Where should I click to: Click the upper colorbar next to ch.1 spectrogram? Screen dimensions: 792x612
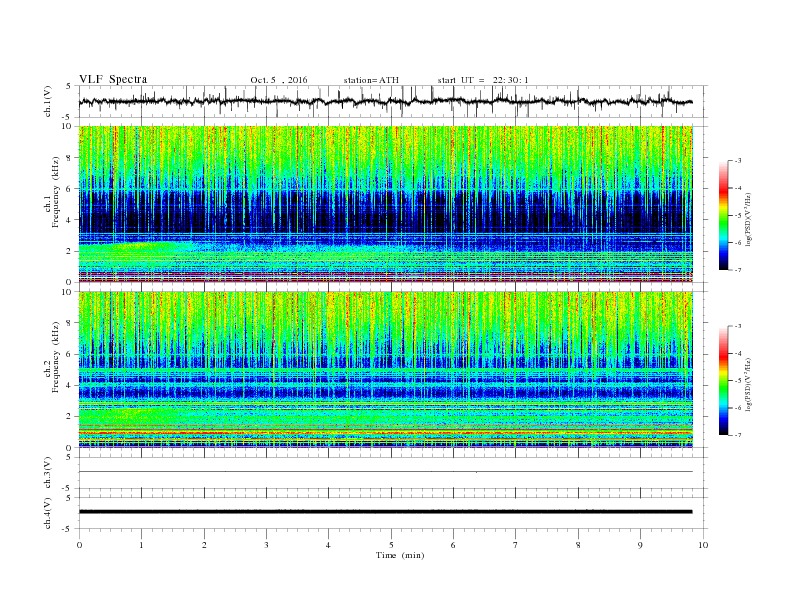[x=723, y=216]
